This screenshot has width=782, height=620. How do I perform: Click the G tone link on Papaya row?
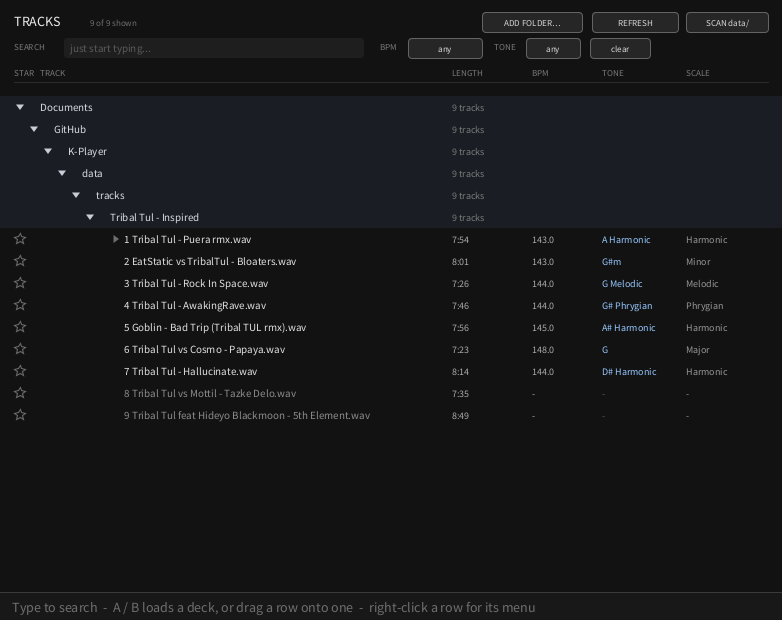[605, 349]
